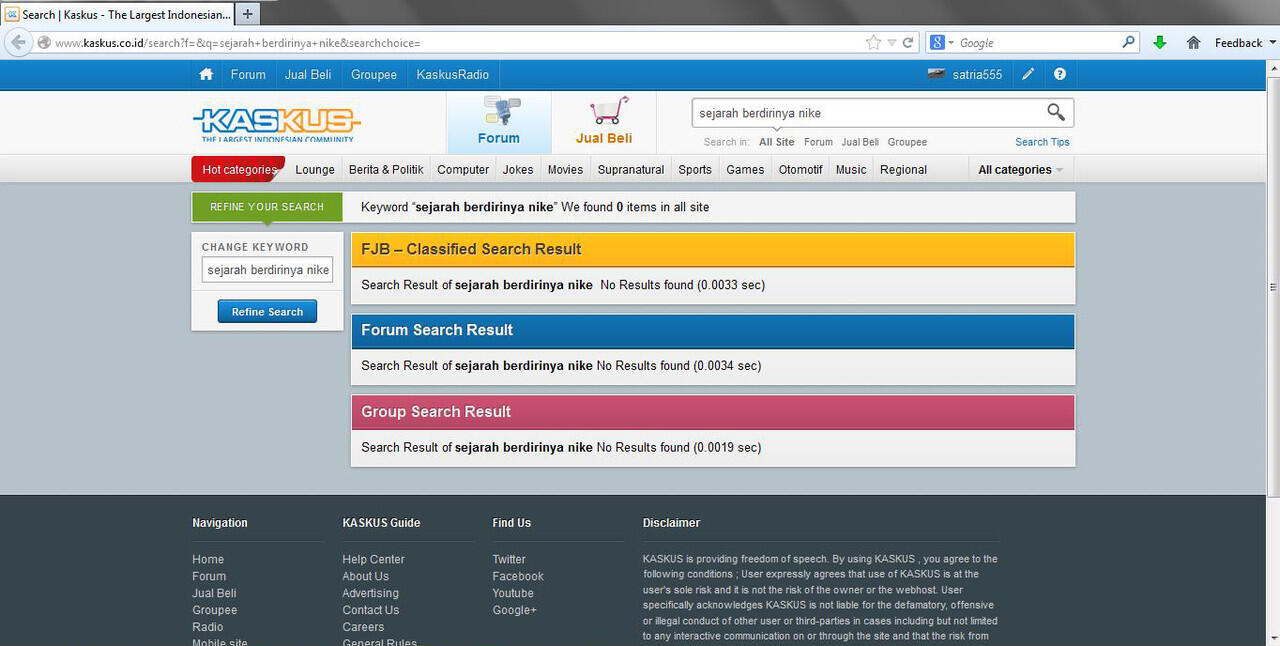Open URL history dropdown arrow
1280x646 pixels.
click(891, 43)
